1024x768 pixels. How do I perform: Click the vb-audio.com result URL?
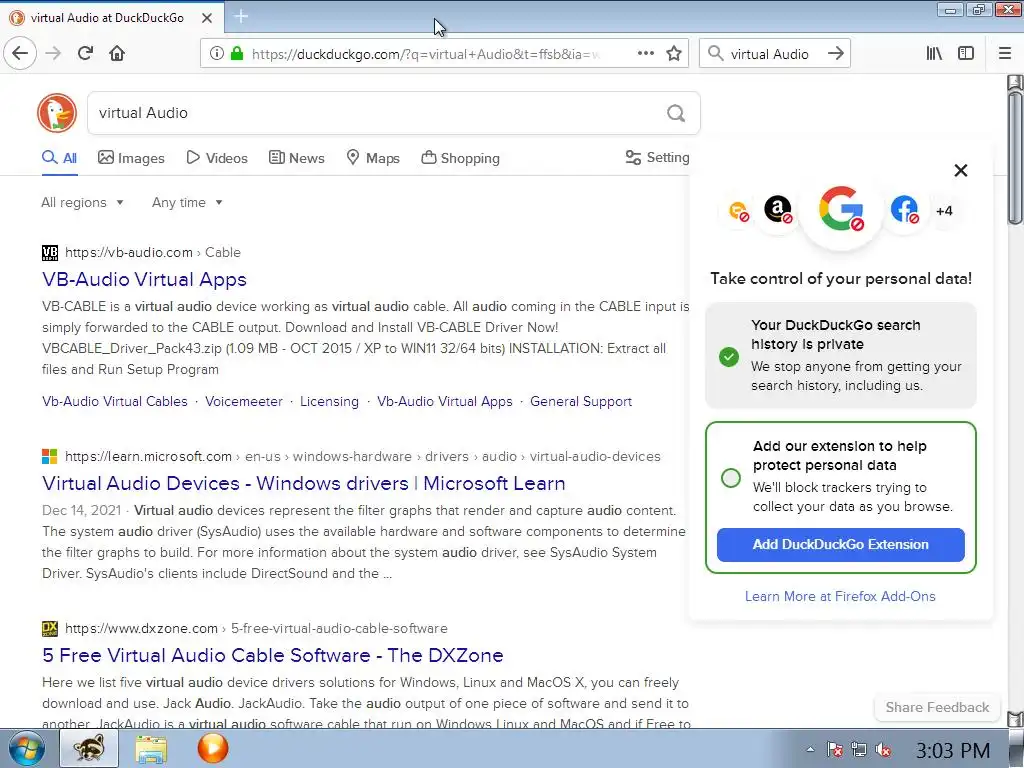[129, 253]
